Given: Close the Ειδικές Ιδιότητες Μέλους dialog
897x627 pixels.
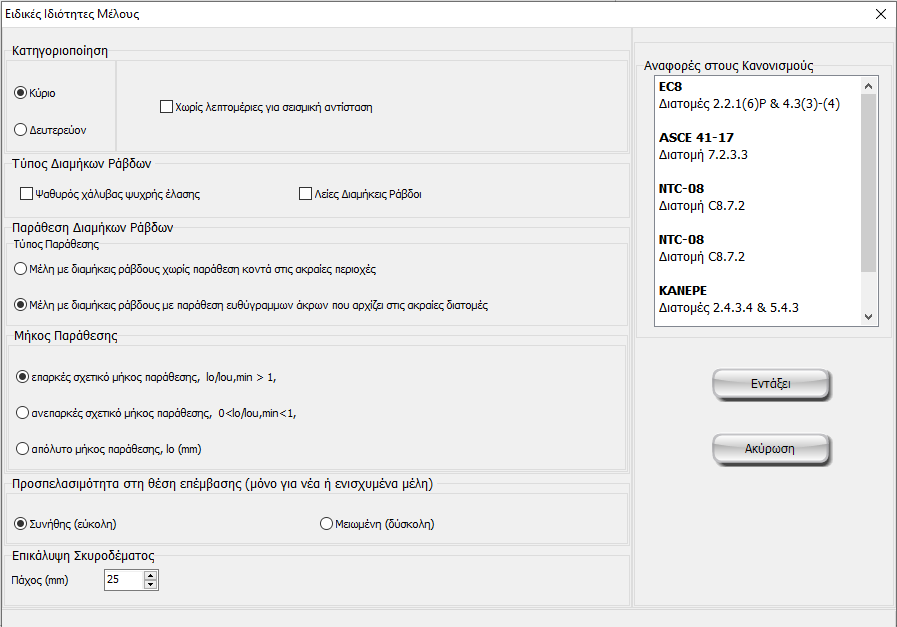Looking at the screenshot, I should pyautogui.click(x=880, y=14).
